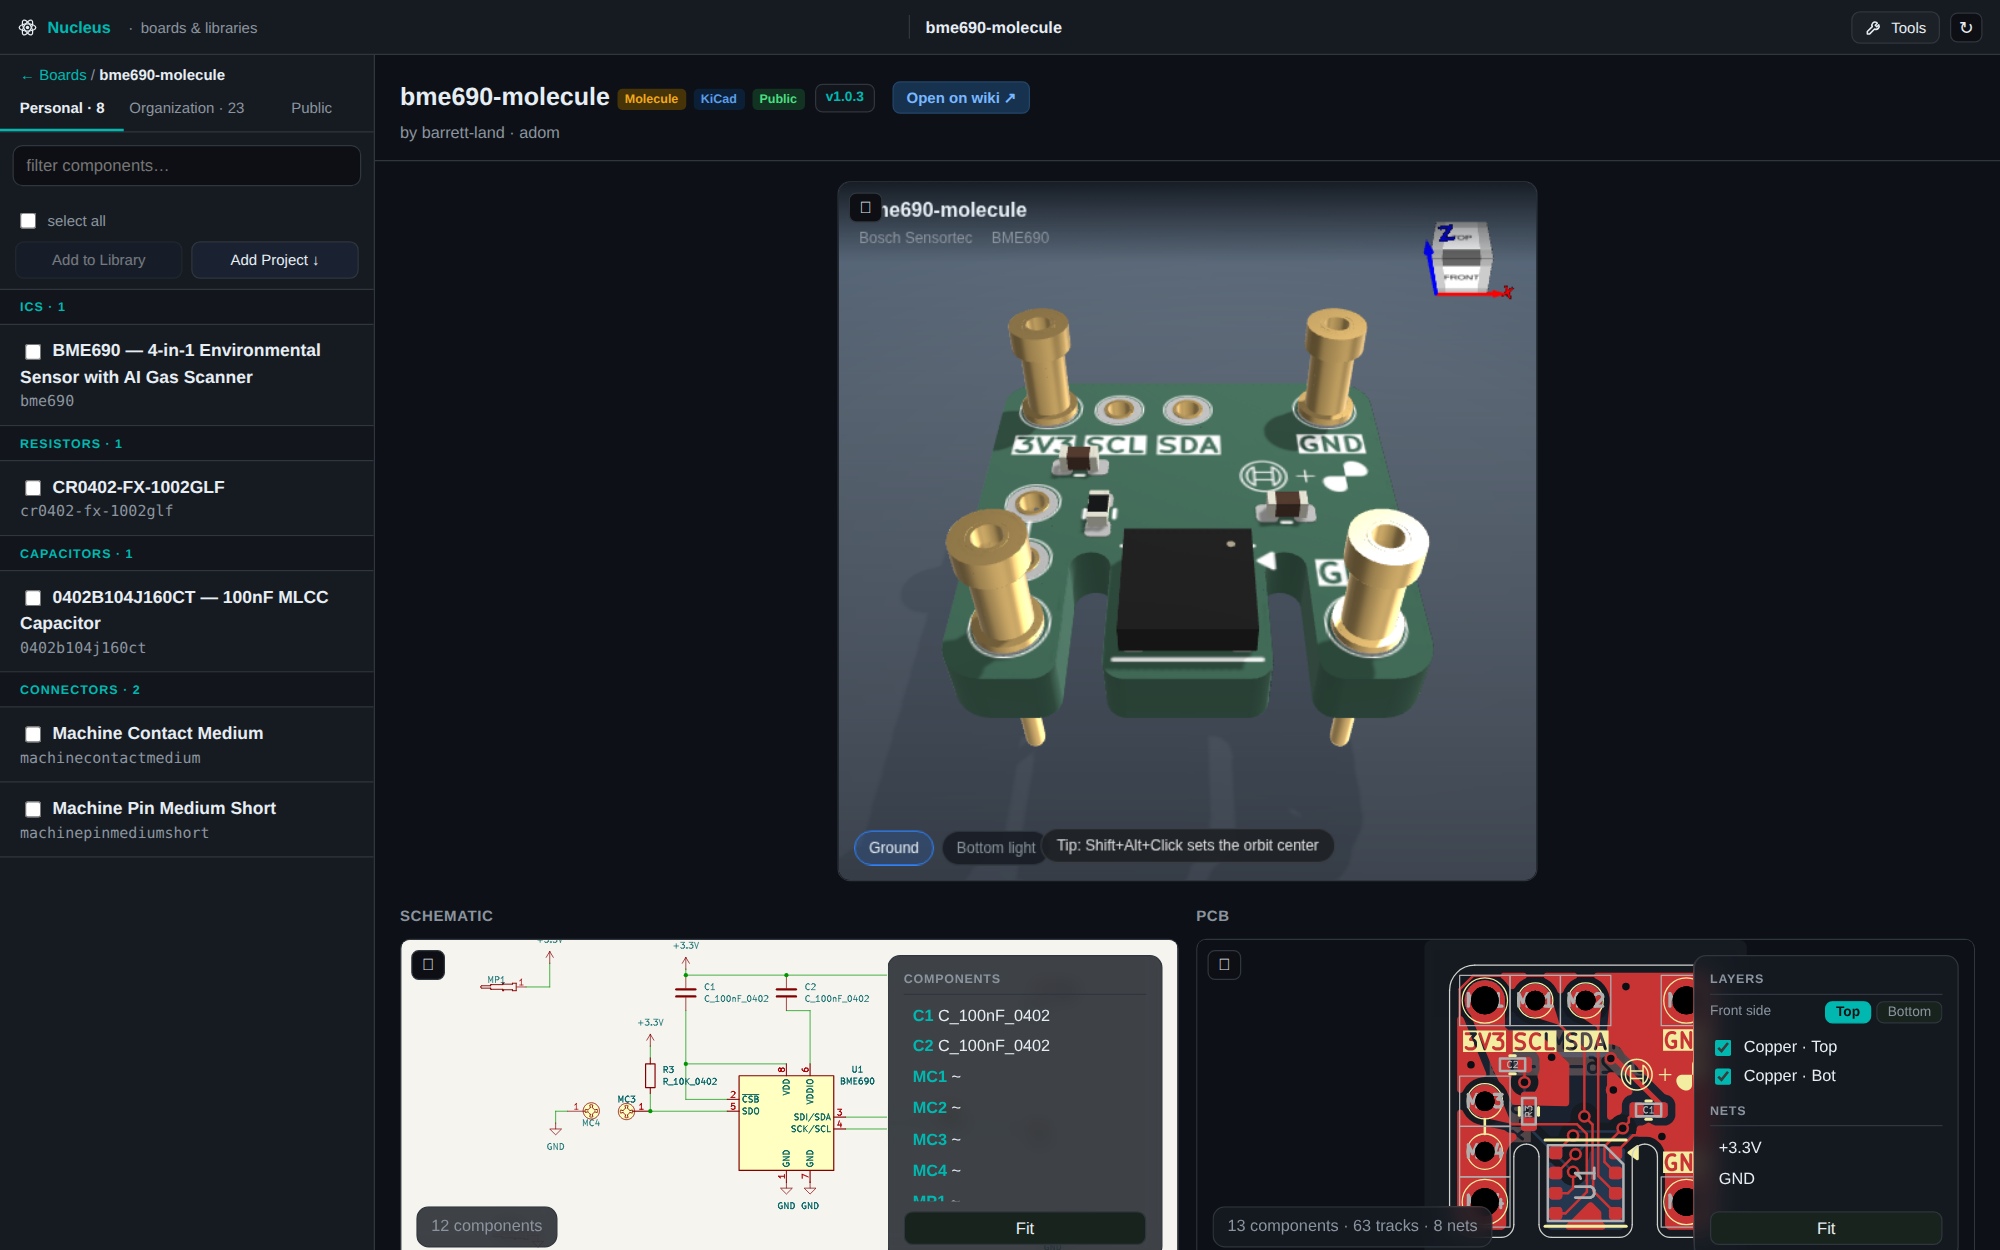Image resolution: width=2000 pixels, height=1250 pixels.
Task: Check the BME690 sensor checkbox
Action: [x=33, y=351]
